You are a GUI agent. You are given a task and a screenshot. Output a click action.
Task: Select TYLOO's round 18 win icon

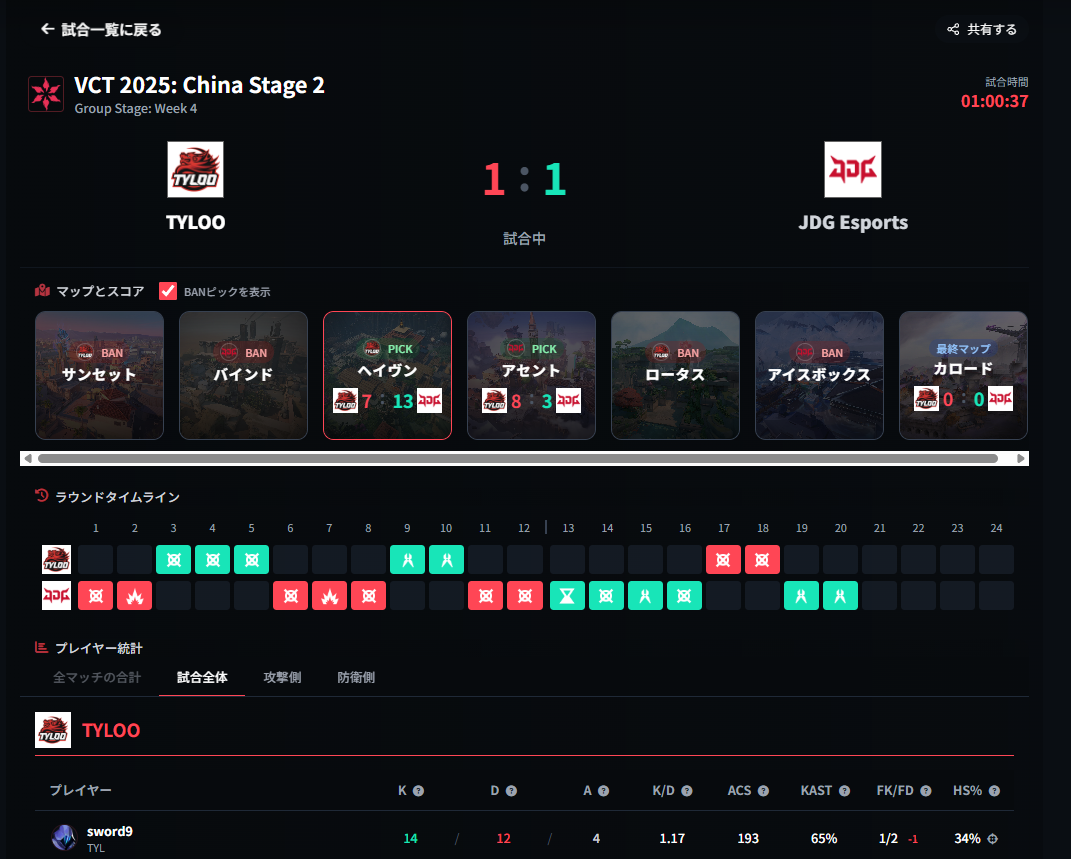[x=762, y=560]
